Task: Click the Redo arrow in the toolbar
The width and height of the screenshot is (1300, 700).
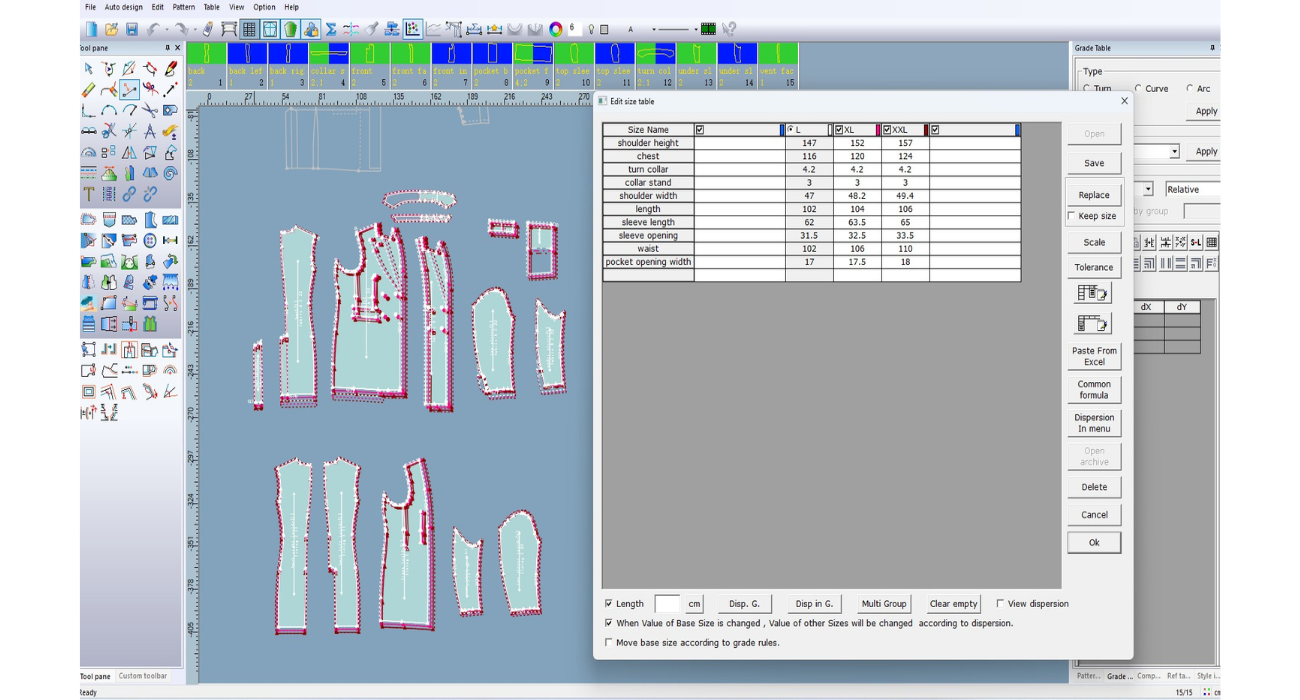Action: pyautogui.click(x=182, y=29)
